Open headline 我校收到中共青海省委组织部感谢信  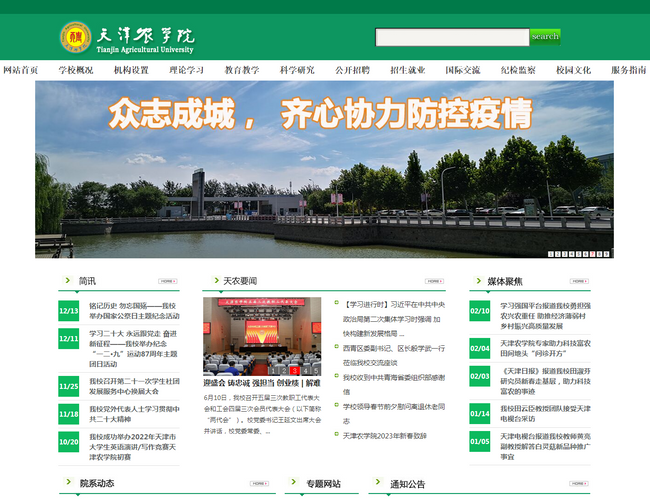tap(394, 385)
